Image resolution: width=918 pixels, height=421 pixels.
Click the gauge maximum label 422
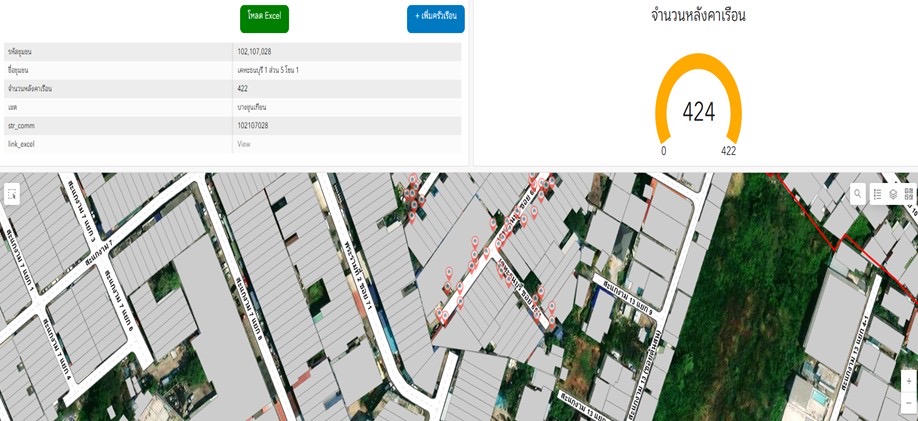click(x=729, y=151)
